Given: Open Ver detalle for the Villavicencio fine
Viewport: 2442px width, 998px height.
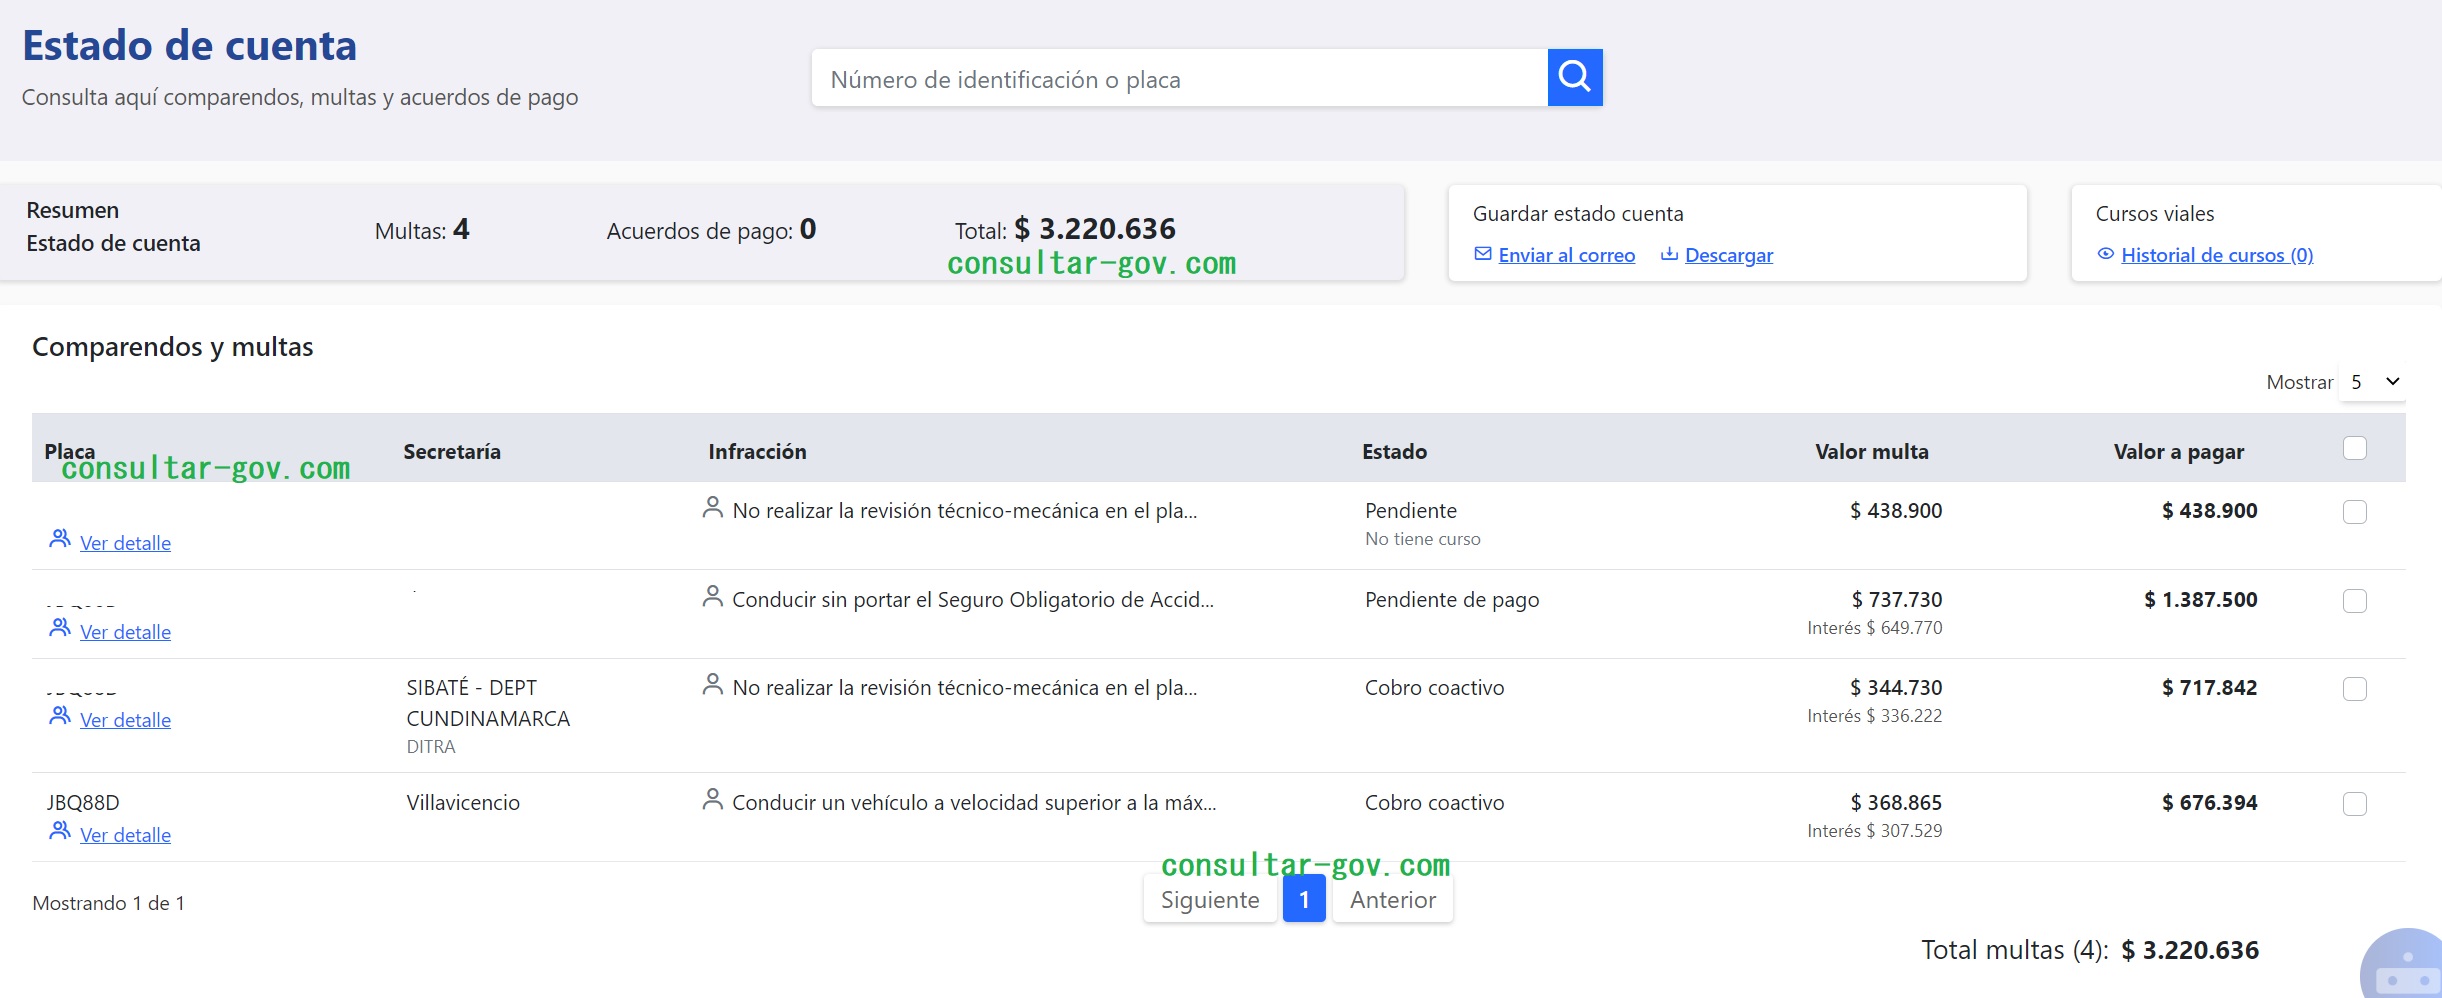Looking at the screenshot, I should pyautogui.click(x=125, y=835).
